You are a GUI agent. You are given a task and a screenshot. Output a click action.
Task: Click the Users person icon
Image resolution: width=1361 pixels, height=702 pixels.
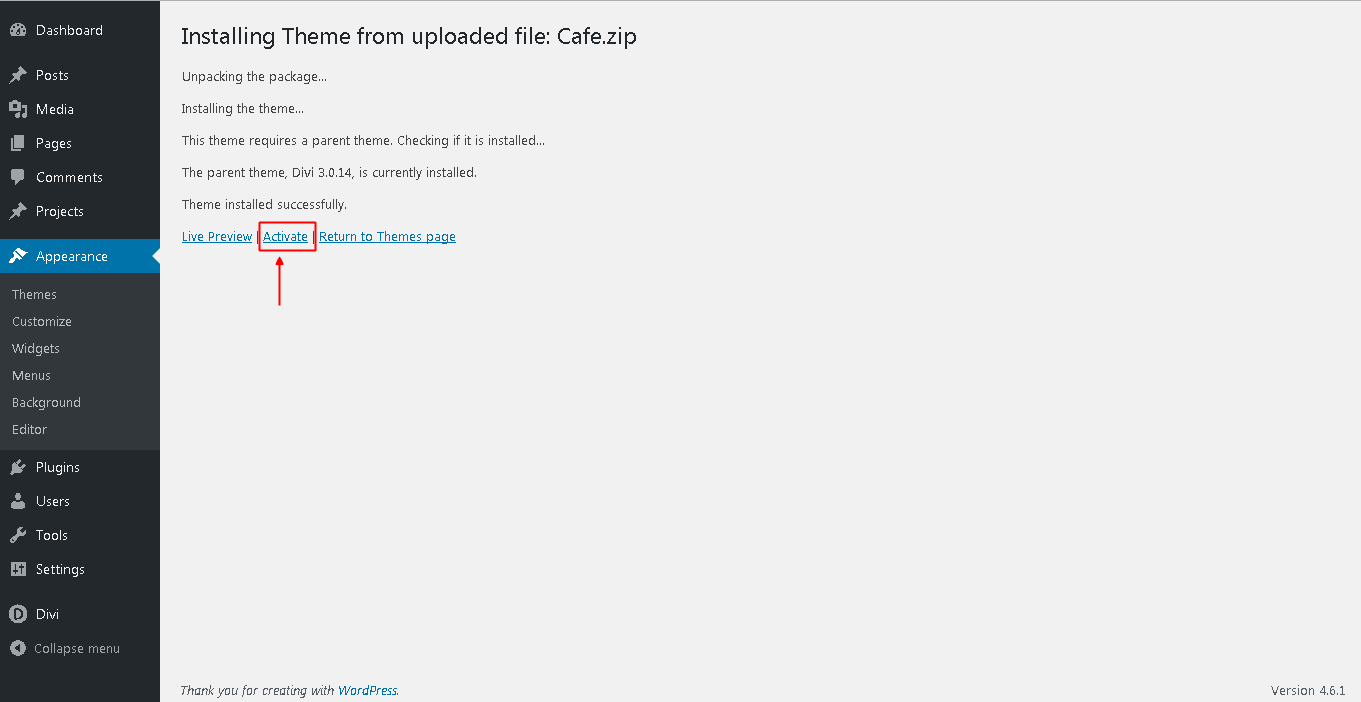[x=18, y=501]
